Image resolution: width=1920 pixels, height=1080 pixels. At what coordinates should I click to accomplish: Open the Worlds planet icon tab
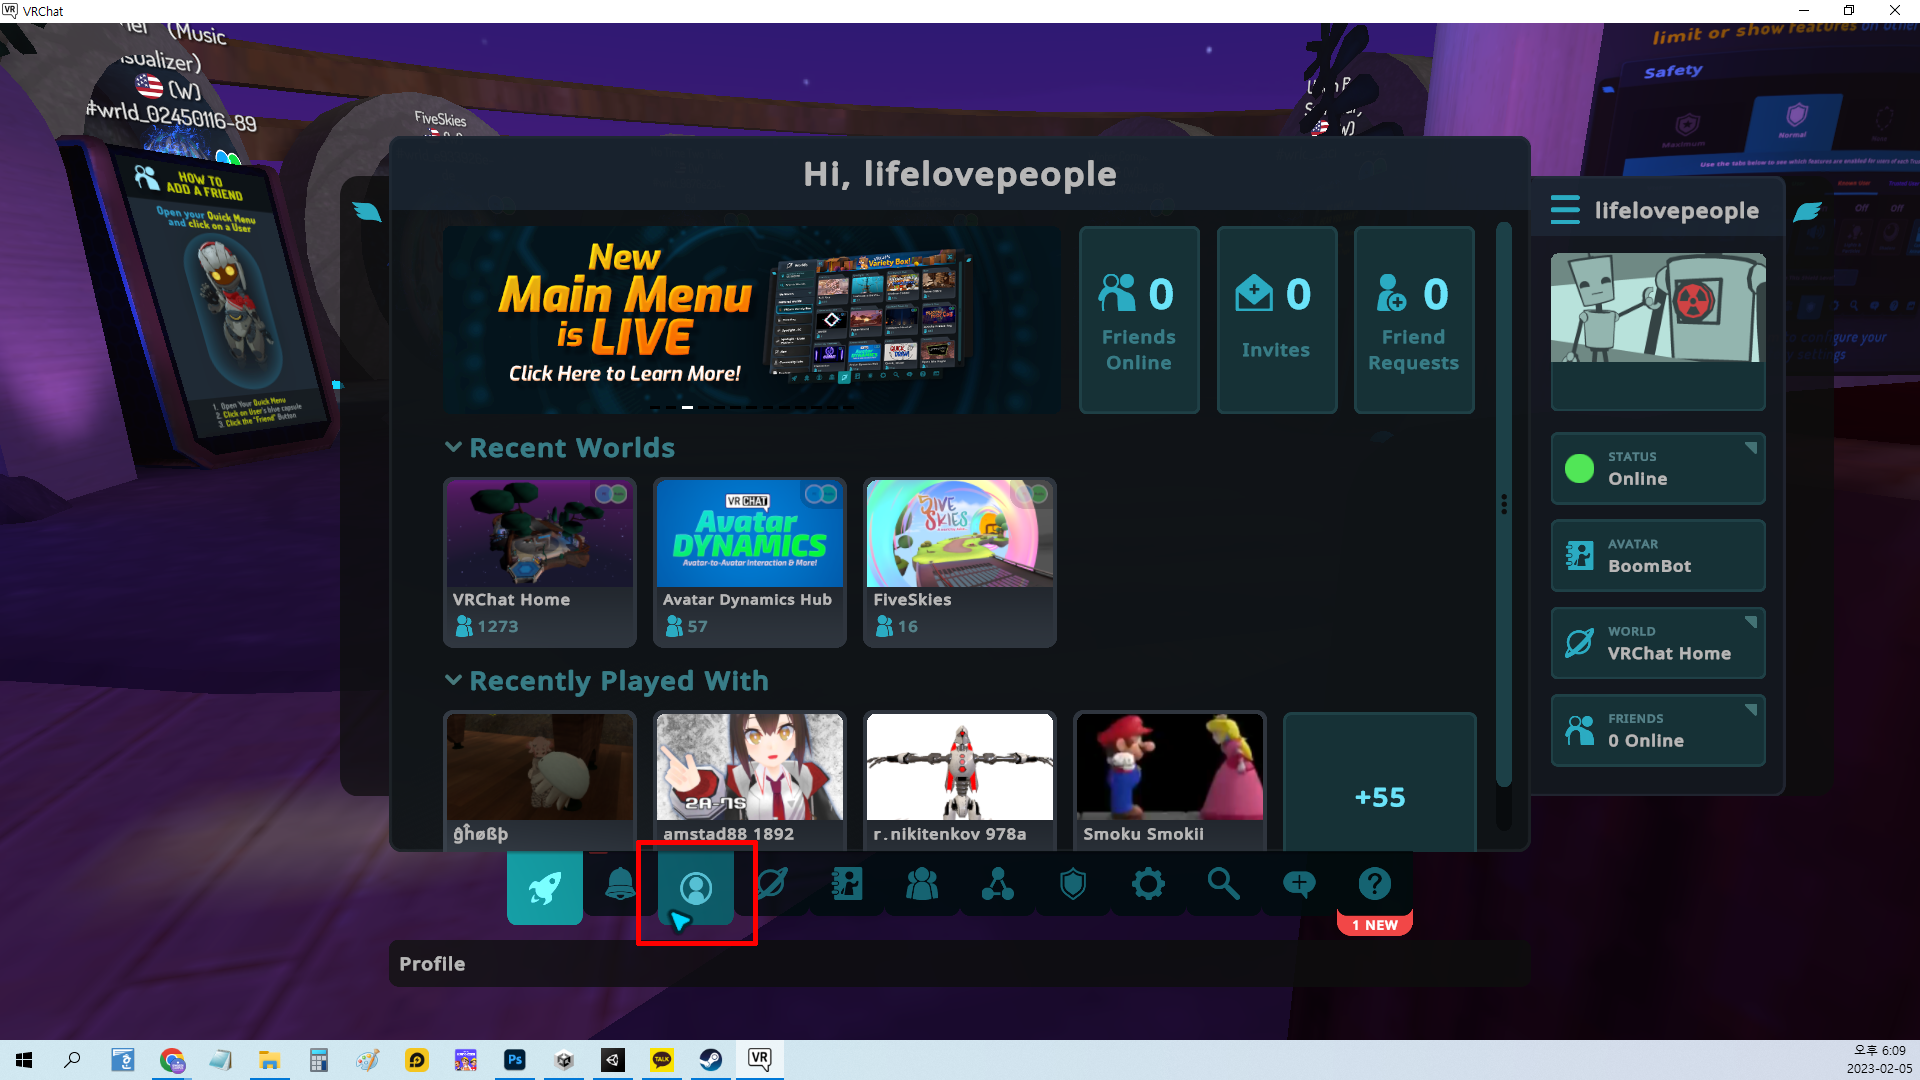pyautogui.click(x=772, y=885)
